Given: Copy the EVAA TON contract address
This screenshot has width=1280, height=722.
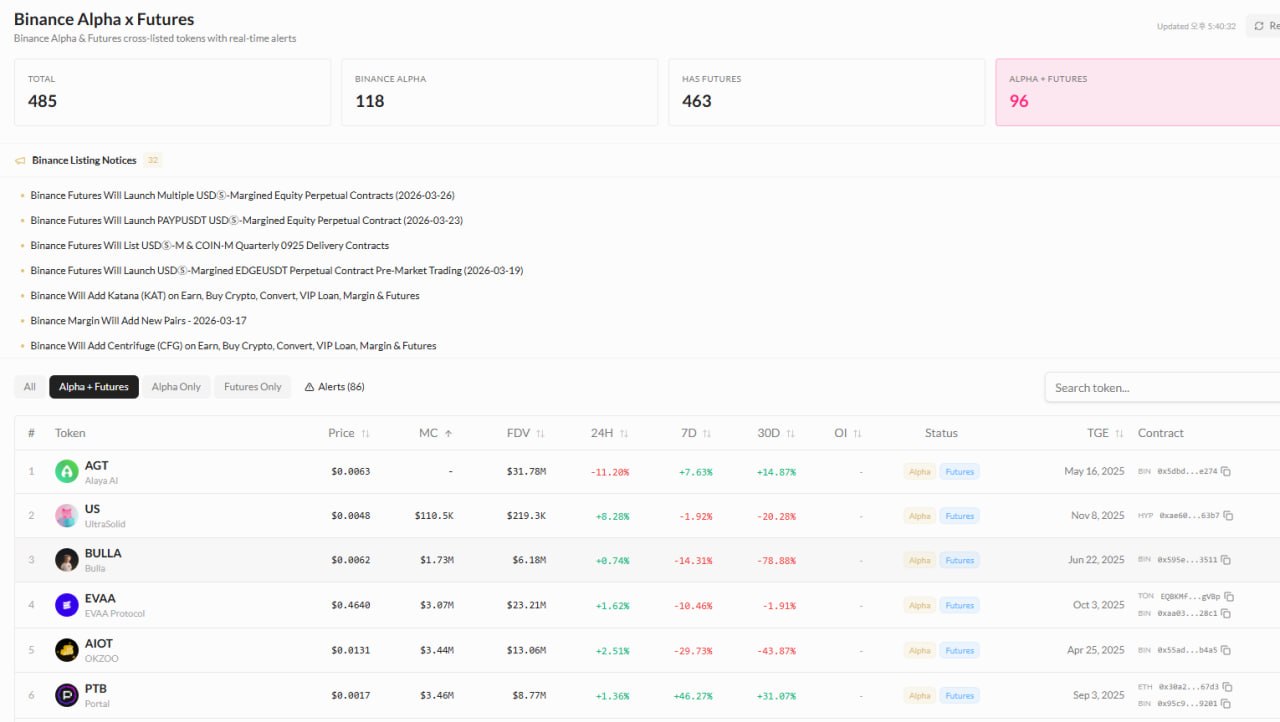Looking at the screenshot, I should [1227, 596].
